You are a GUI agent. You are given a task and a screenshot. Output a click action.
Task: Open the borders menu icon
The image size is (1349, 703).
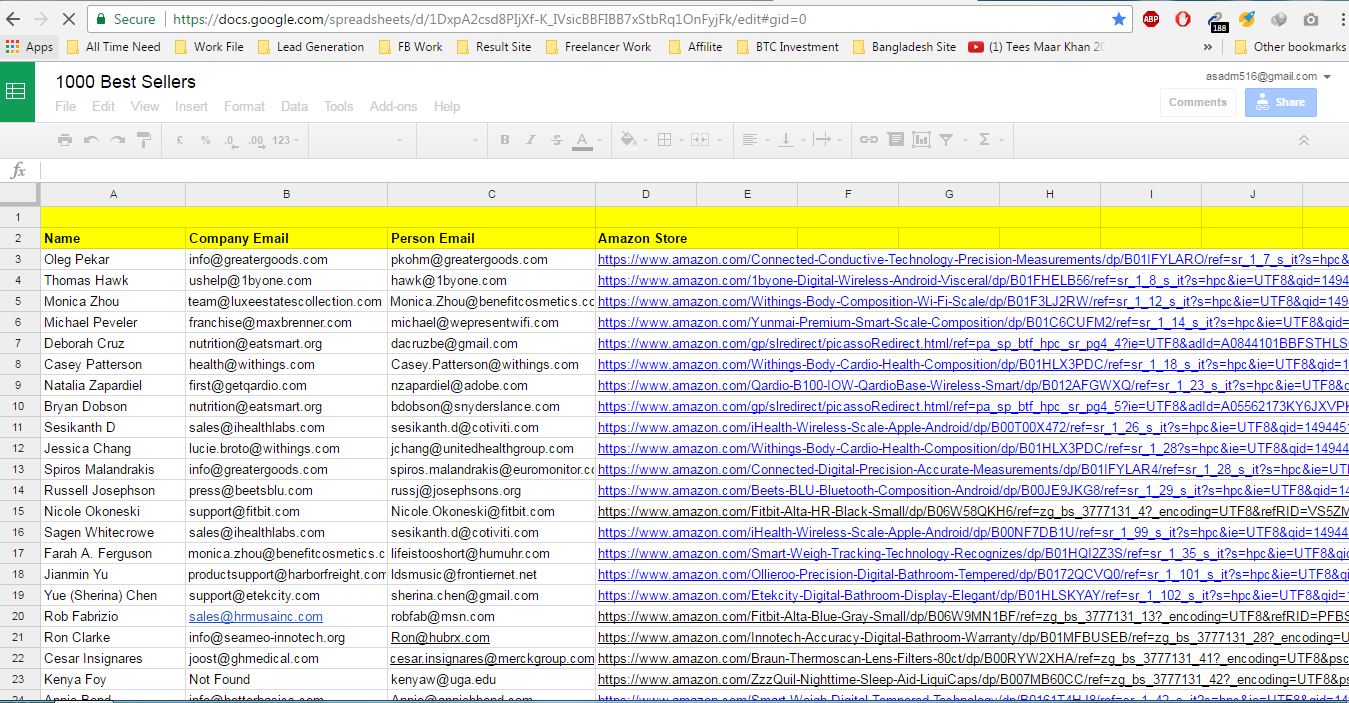click(x=664, y=140)
